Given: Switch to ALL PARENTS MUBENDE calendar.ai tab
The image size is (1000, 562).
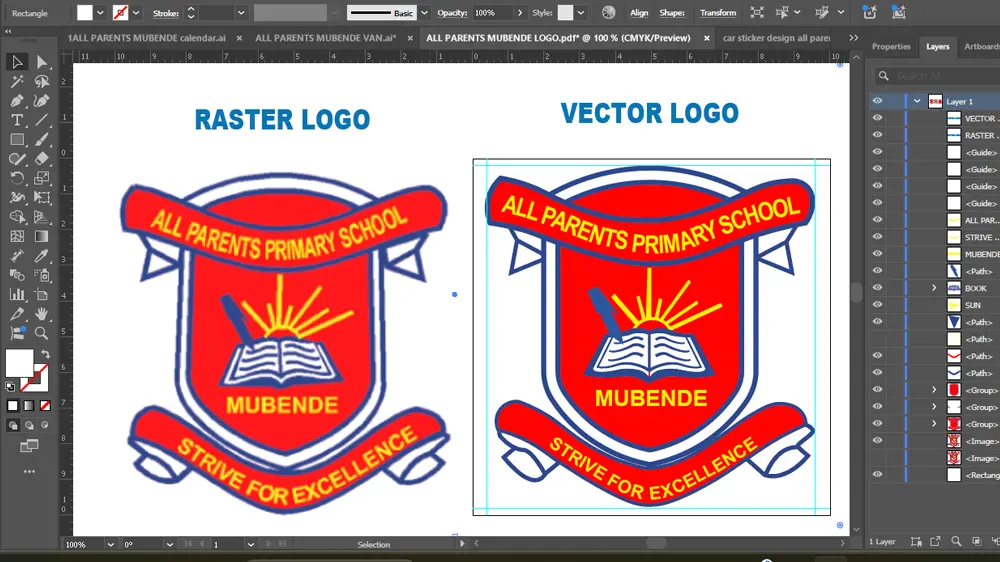Looking at the screenshot, I should click(x=147, y=38).
